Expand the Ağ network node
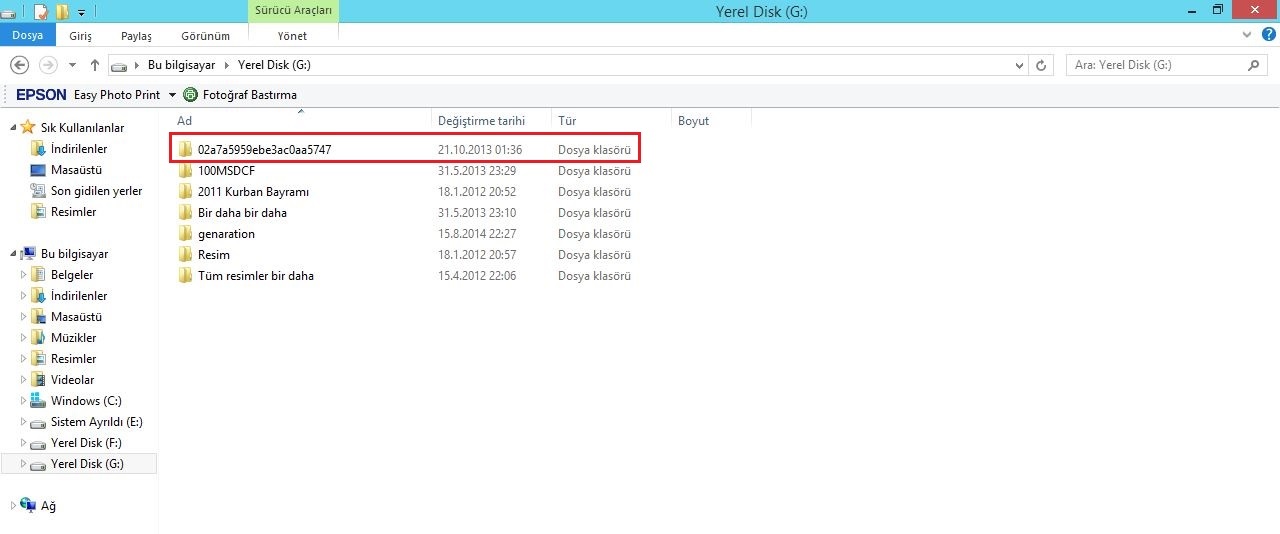Screen dimensions: 1280x534 (x=13, y=505)
